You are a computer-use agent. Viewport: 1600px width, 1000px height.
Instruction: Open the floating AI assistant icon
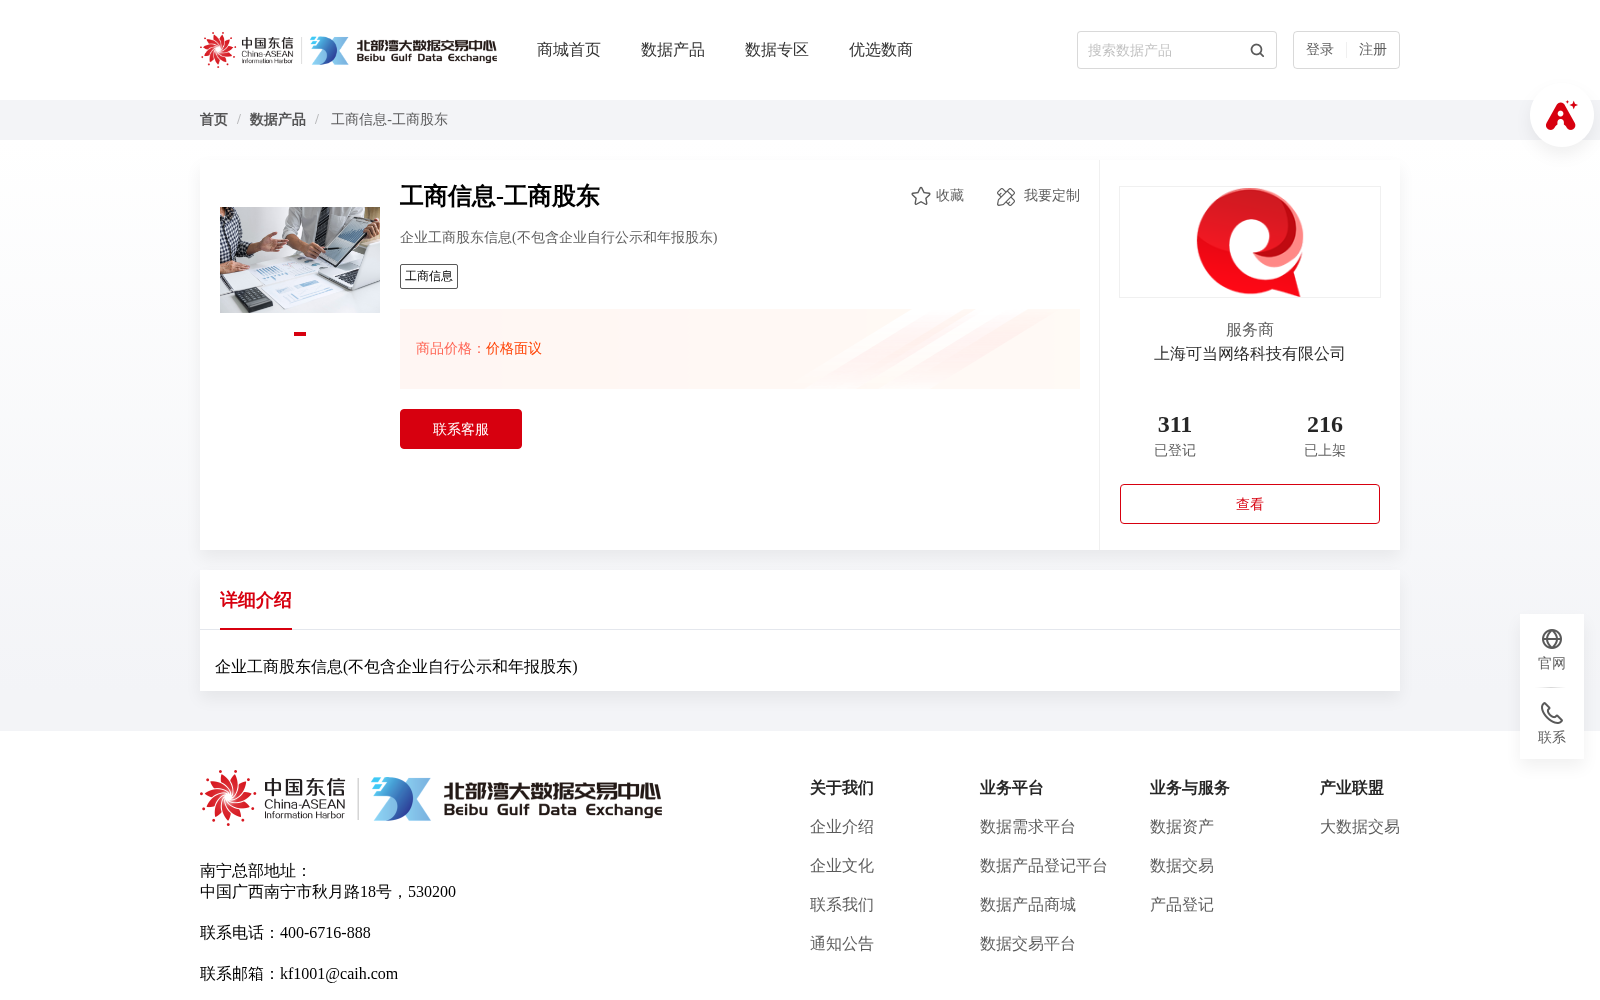point(1561,115)
